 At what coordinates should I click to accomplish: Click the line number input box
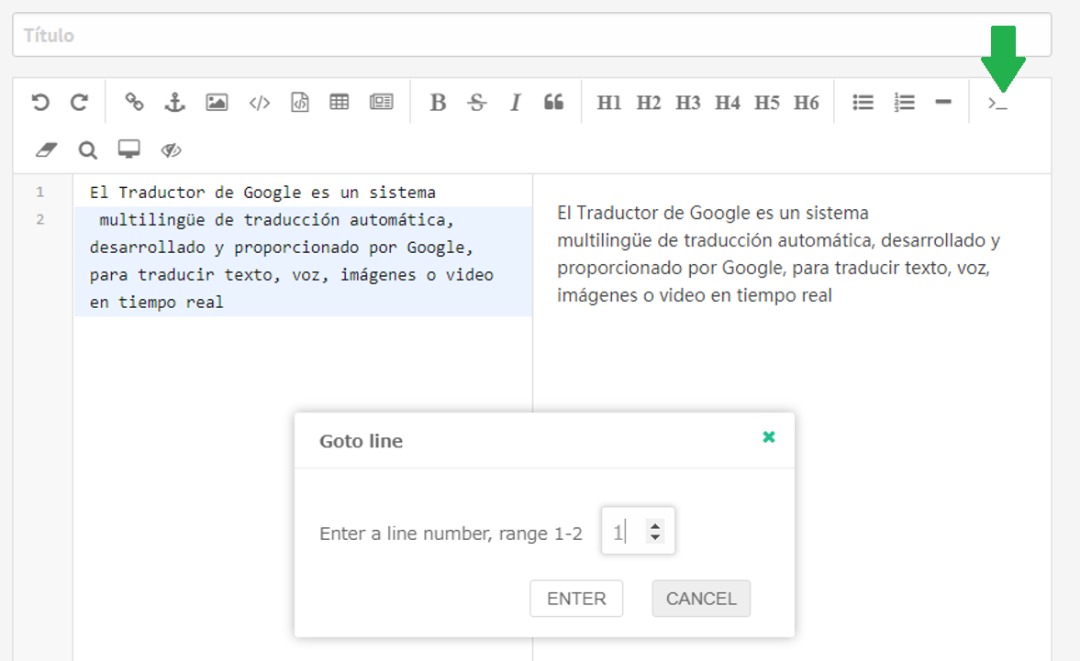[x=638, y=531]
